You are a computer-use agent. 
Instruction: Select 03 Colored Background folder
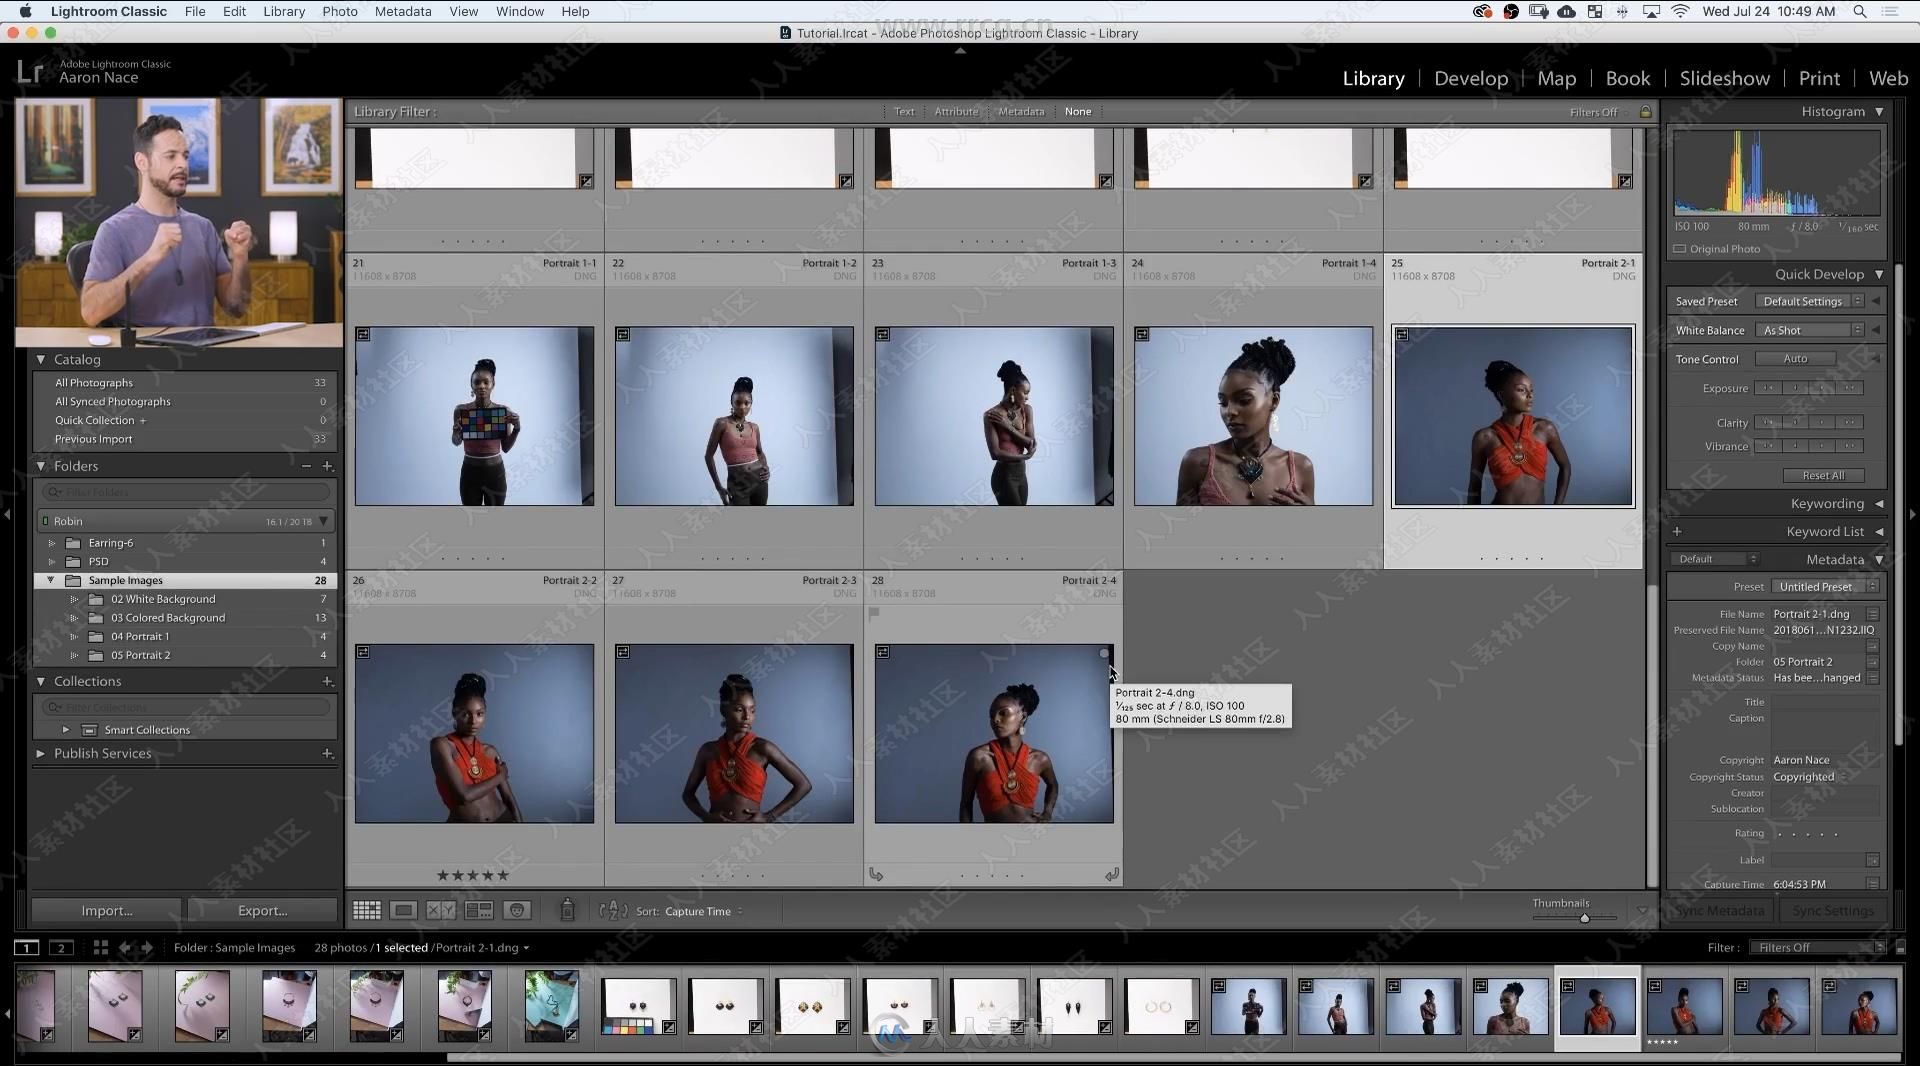tap(168, 618)
